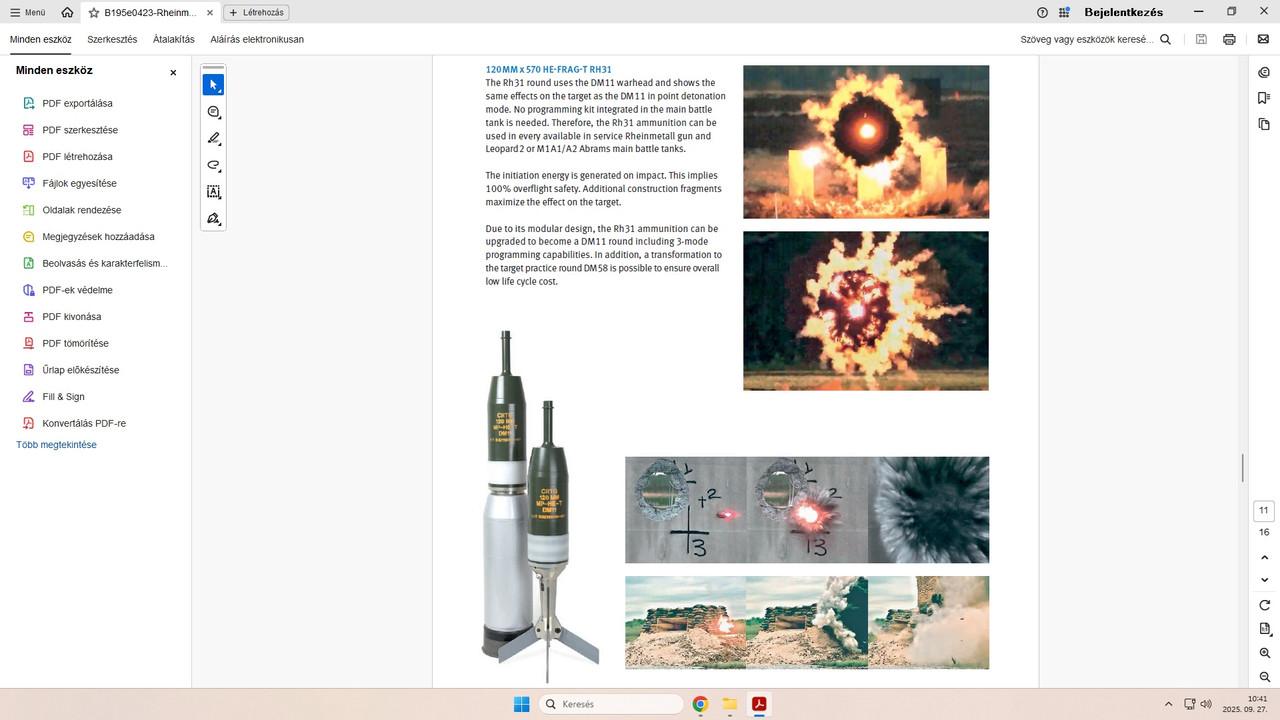The width and height of the screenshot is (1280, 720).
Task: Click the ammunition rounds image
Action: pyautogui.click(x=540, y=508)
